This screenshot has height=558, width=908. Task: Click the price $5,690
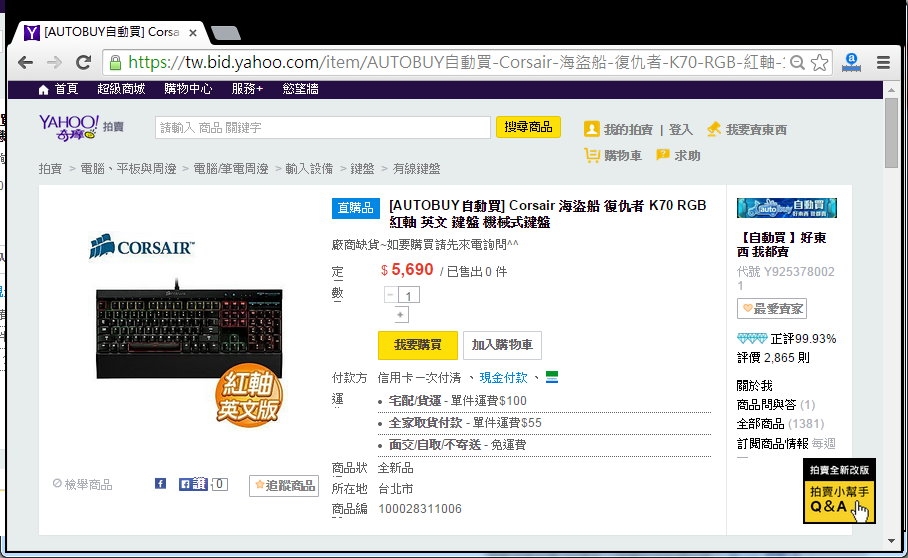click(x=407, y=270)
